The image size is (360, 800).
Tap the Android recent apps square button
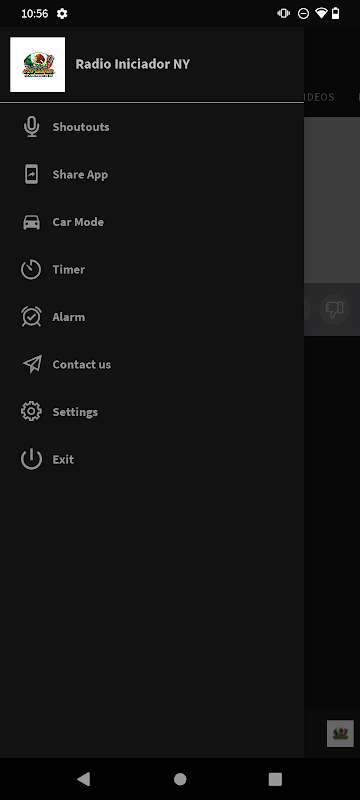pos(275,779)
